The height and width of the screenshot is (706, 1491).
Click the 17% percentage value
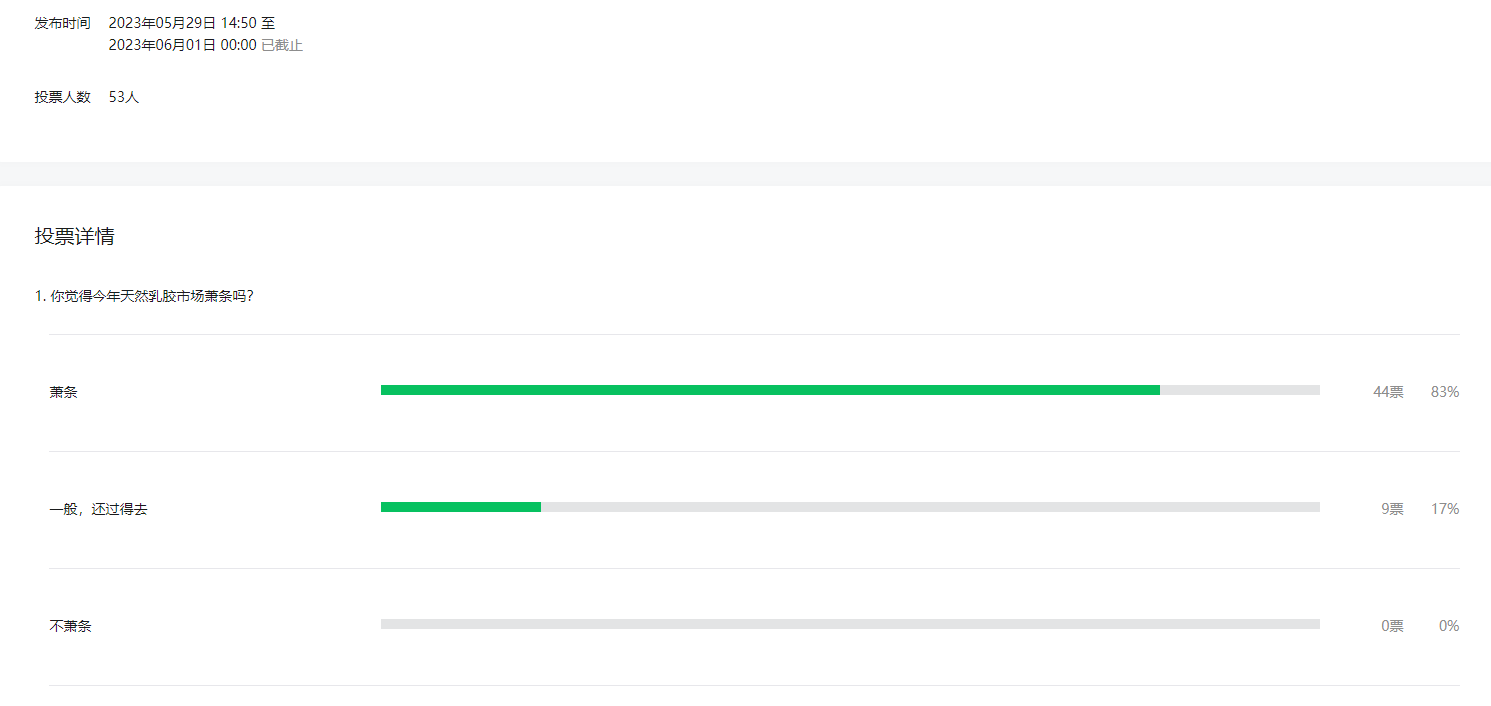point(1445,509)
